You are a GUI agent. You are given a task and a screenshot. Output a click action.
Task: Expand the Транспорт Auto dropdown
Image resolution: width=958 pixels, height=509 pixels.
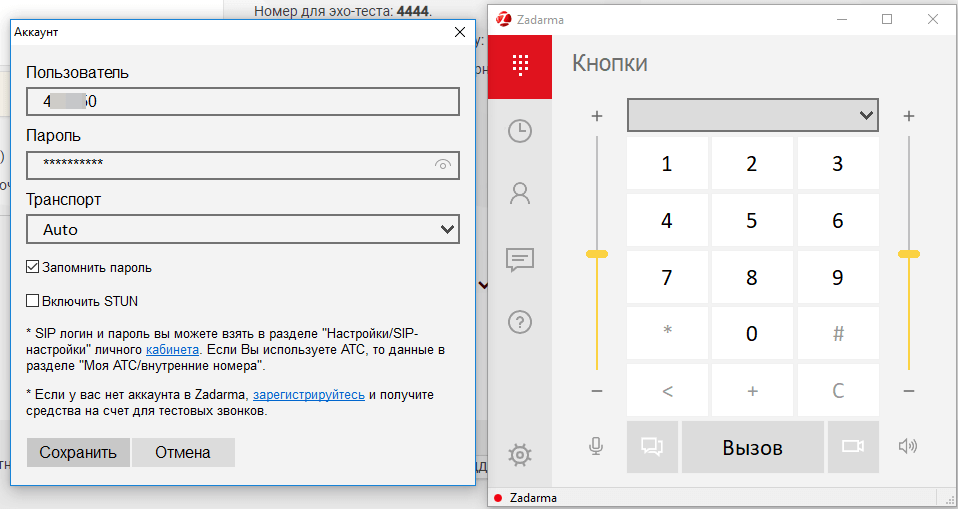click(x=242, y=230)
